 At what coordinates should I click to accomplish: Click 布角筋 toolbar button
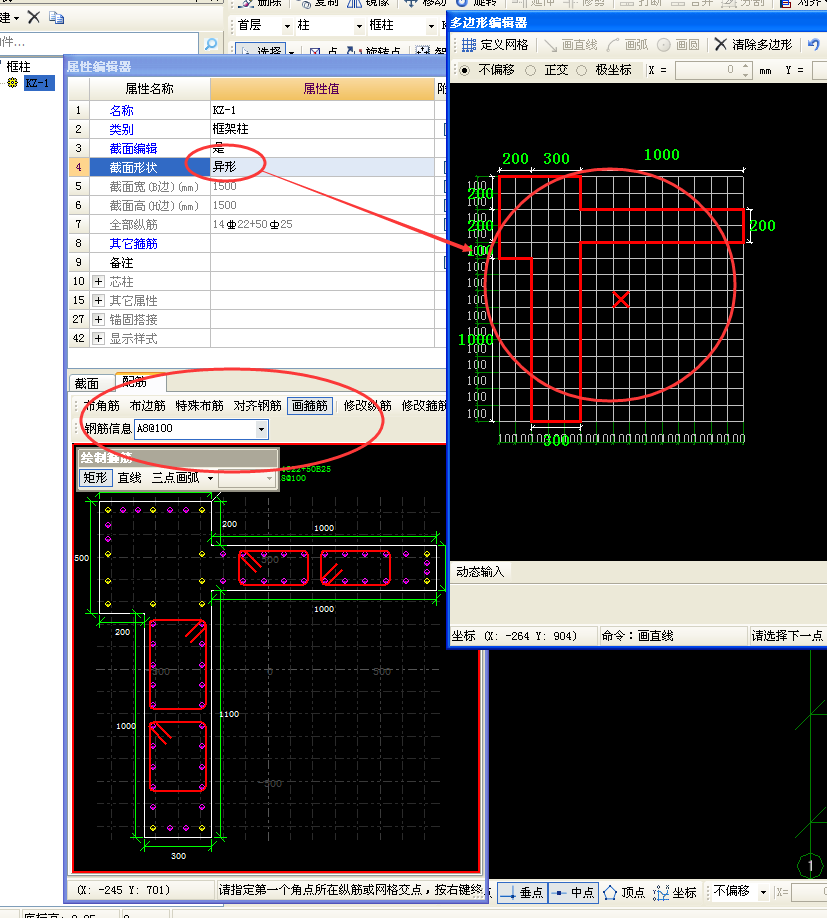pos(102,406)
